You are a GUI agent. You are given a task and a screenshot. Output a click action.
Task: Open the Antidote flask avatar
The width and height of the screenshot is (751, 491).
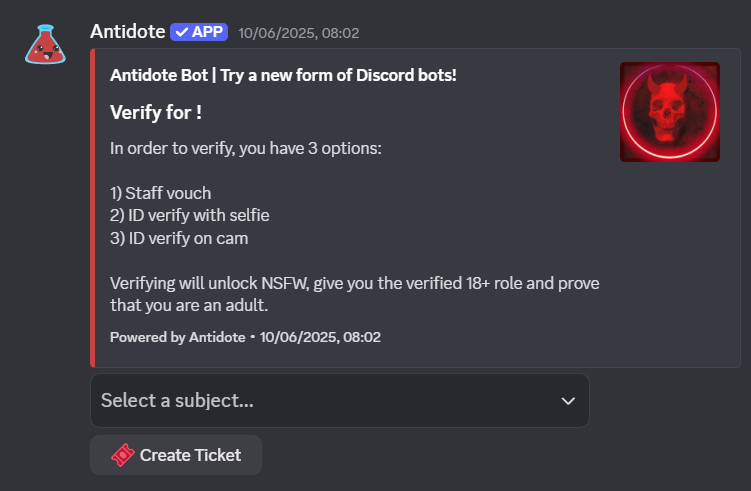click(x=46, y=45)
